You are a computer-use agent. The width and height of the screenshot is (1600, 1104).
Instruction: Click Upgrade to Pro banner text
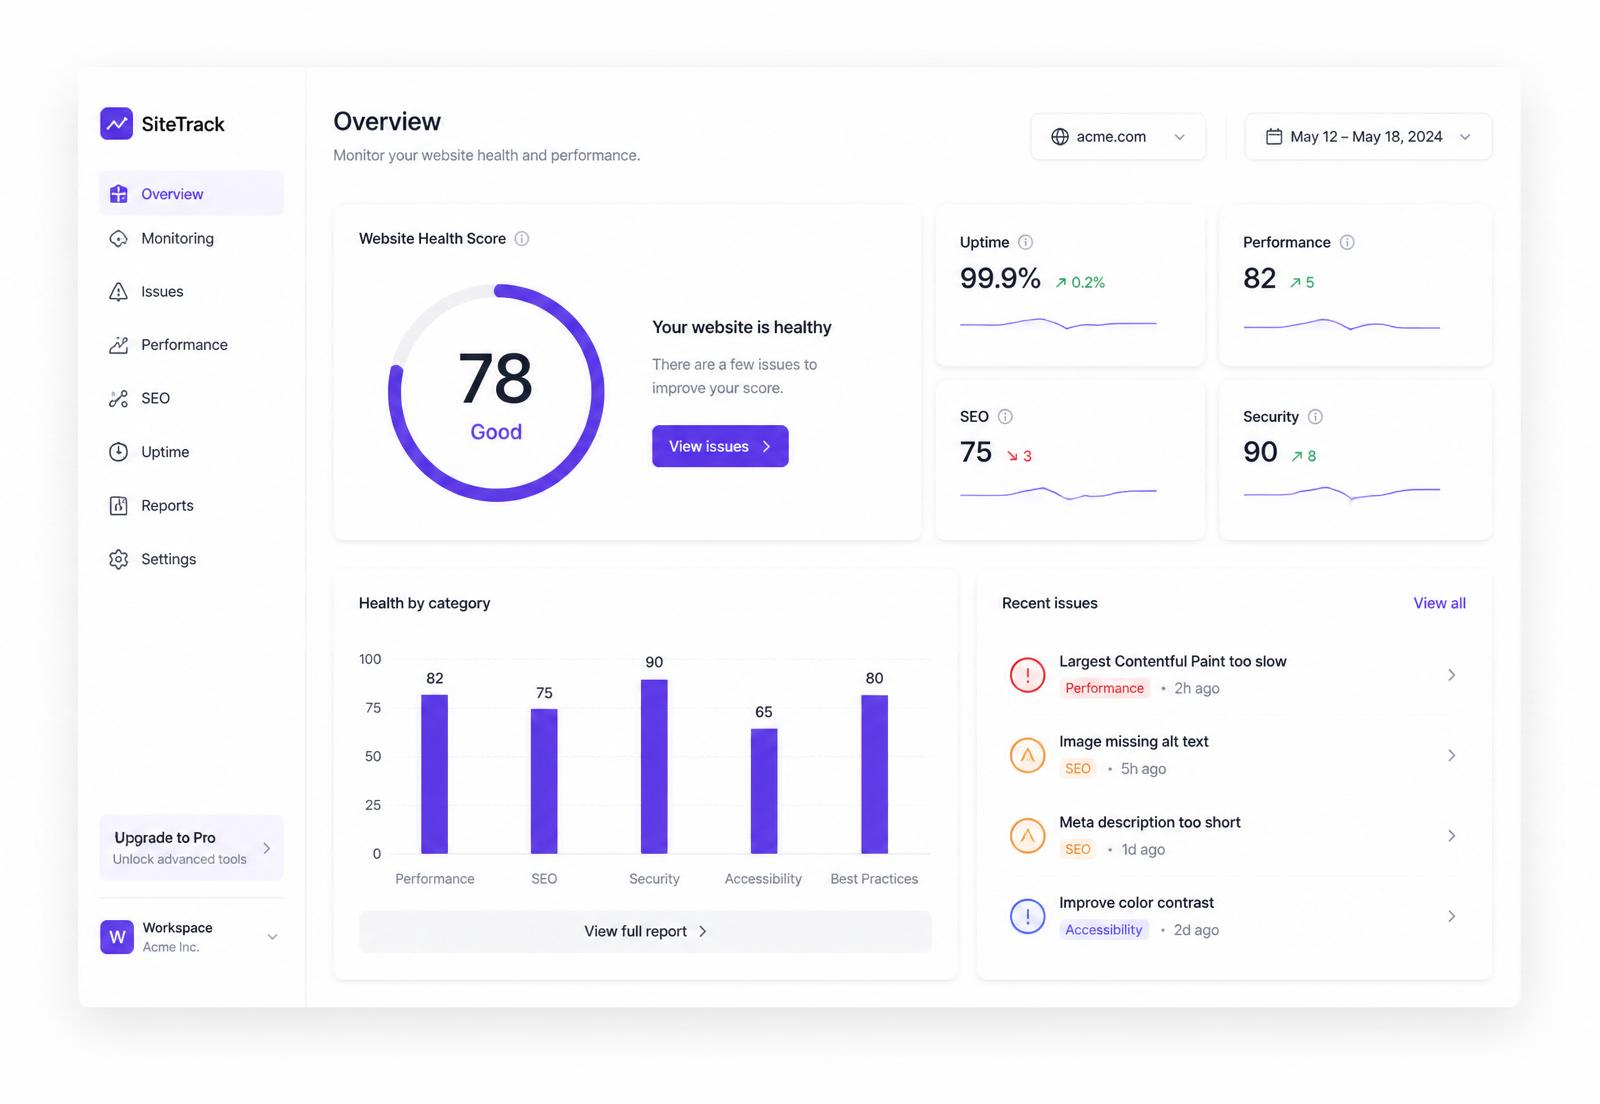click(165, 838)
